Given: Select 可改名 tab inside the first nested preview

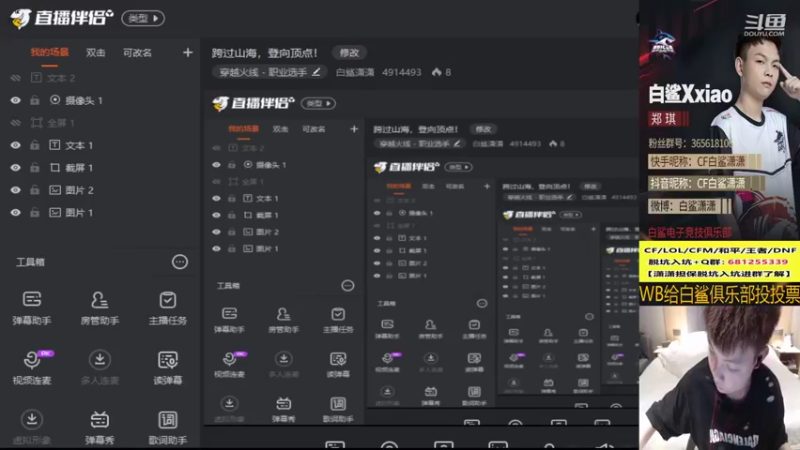Looking at the screenshot, I should 313,129.
